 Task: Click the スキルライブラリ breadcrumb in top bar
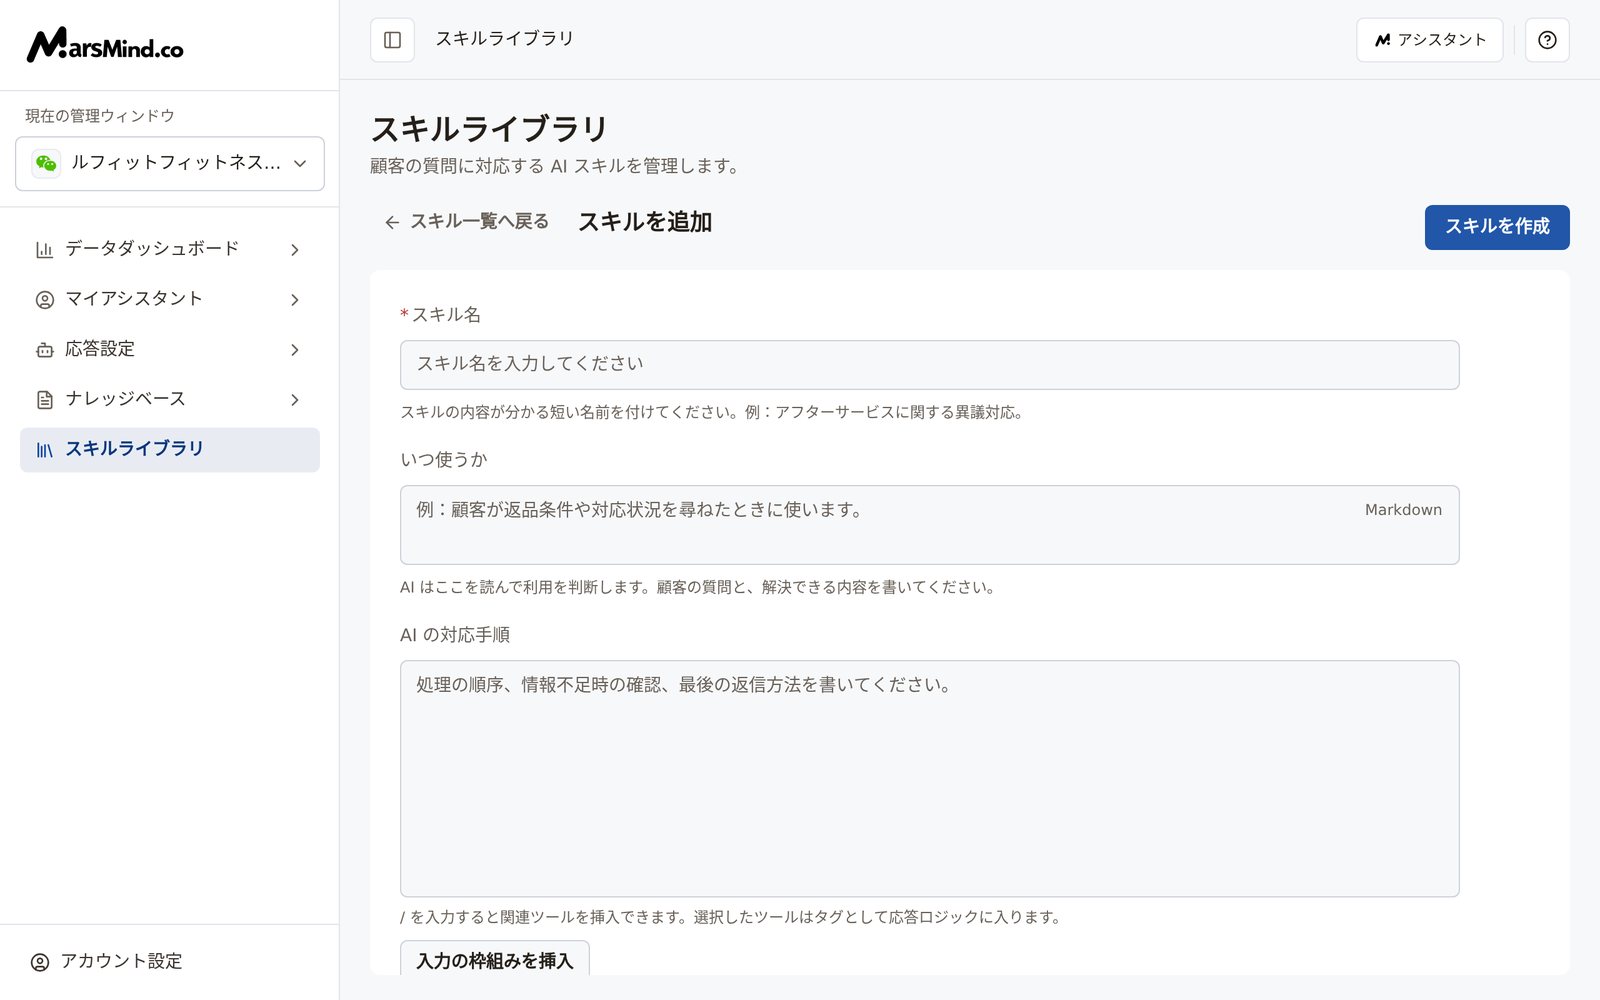tap(504, 39)
